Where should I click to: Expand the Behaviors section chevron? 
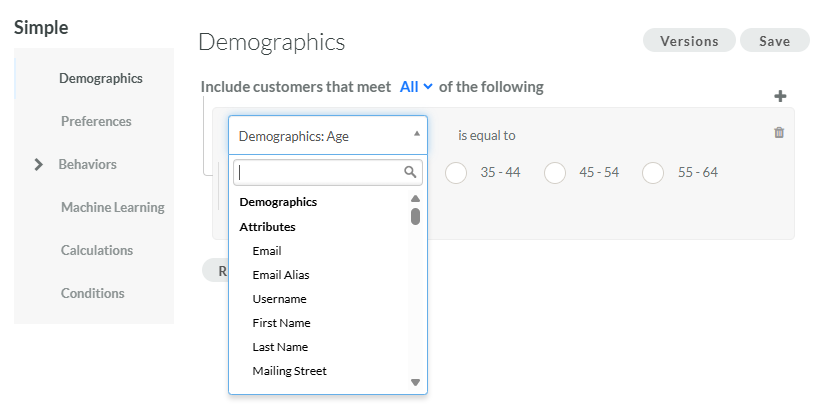(39, 164)
